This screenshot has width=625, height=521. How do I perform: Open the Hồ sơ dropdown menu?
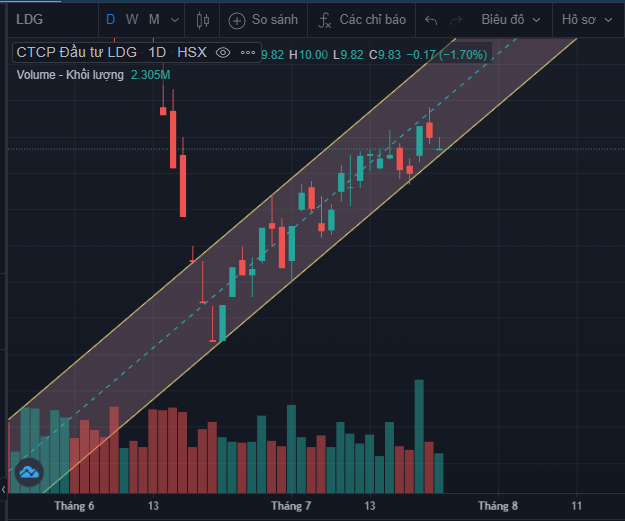[587, 20]
